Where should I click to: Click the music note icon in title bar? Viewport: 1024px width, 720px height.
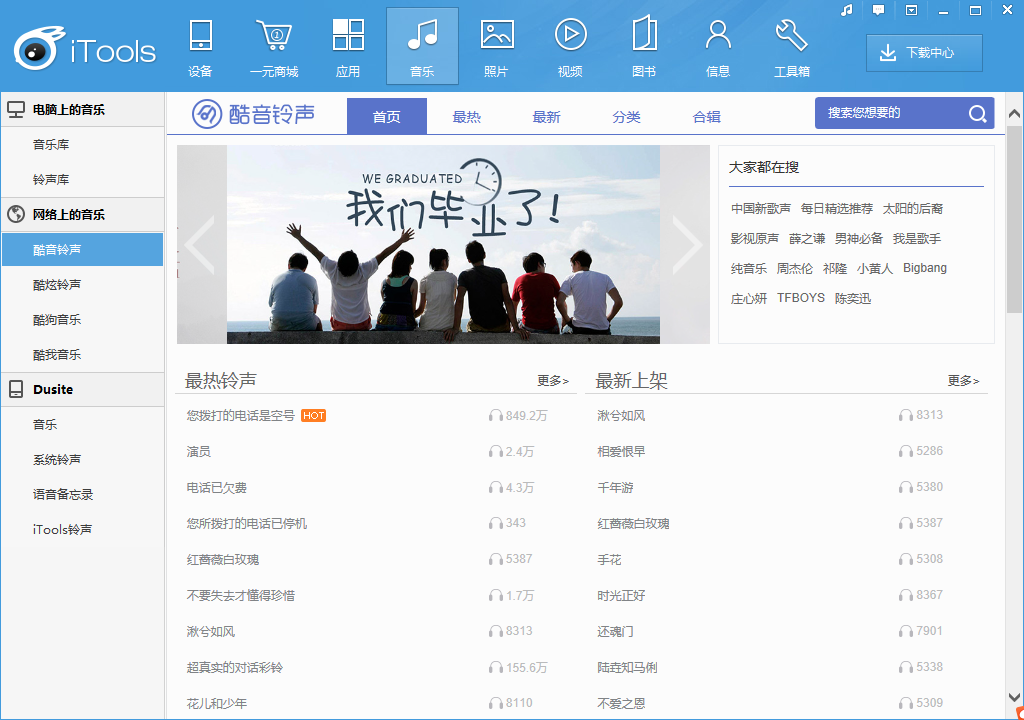pos(847,10)
